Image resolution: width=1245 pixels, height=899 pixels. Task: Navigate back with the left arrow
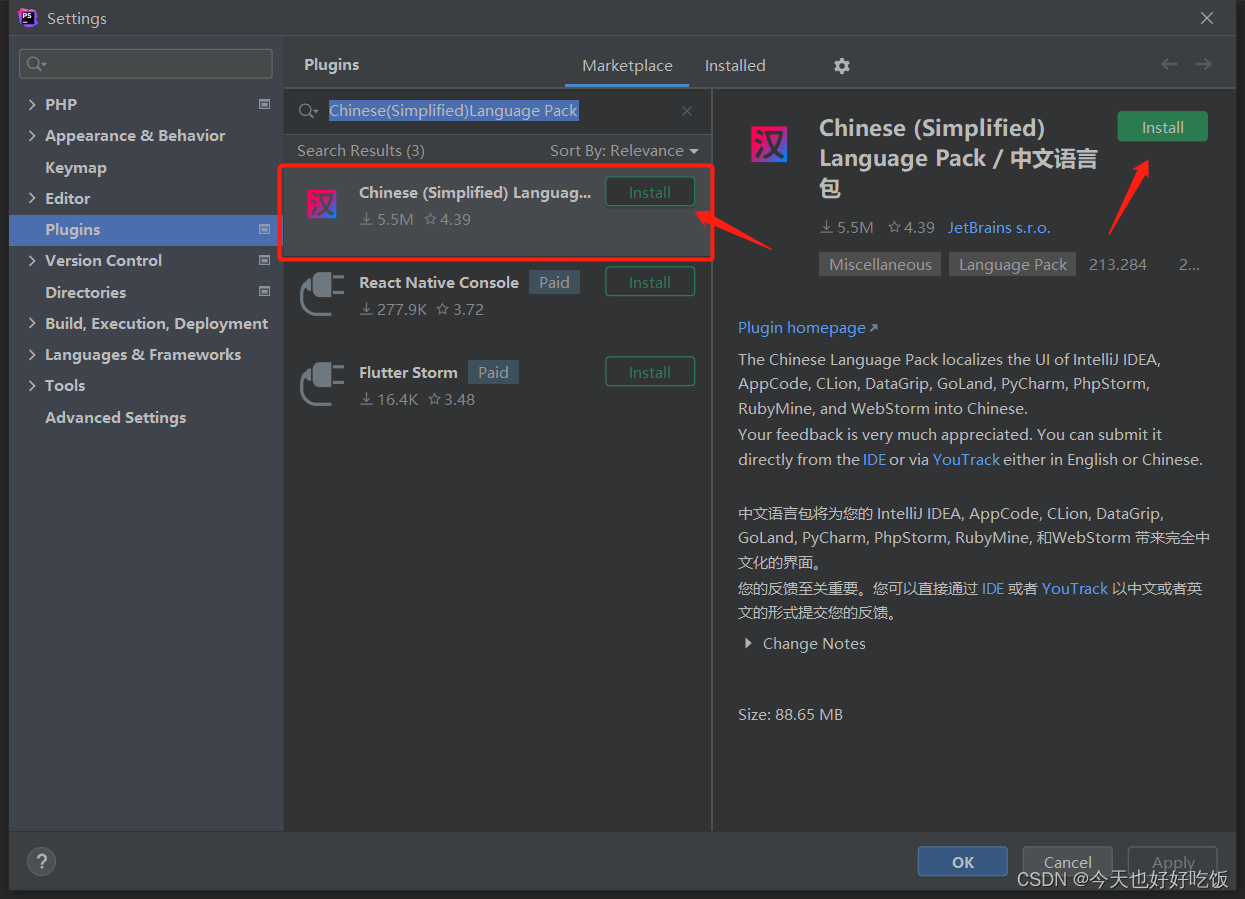1169,64
